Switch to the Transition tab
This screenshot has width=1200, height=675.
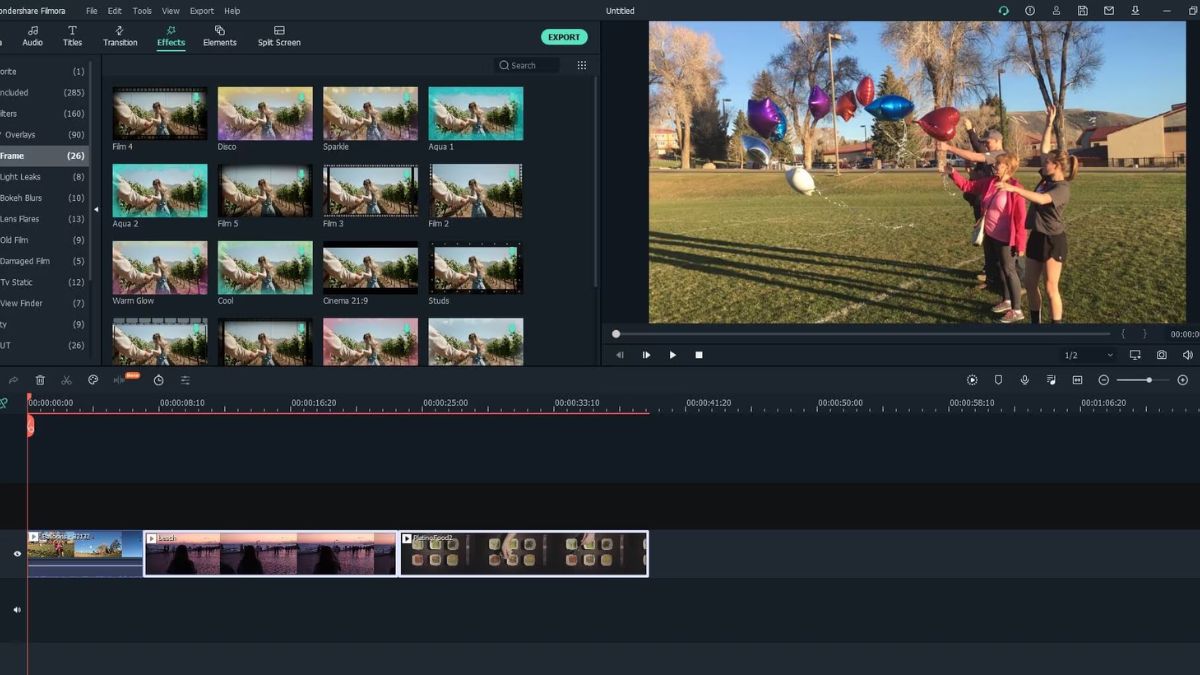pos(120,37)
